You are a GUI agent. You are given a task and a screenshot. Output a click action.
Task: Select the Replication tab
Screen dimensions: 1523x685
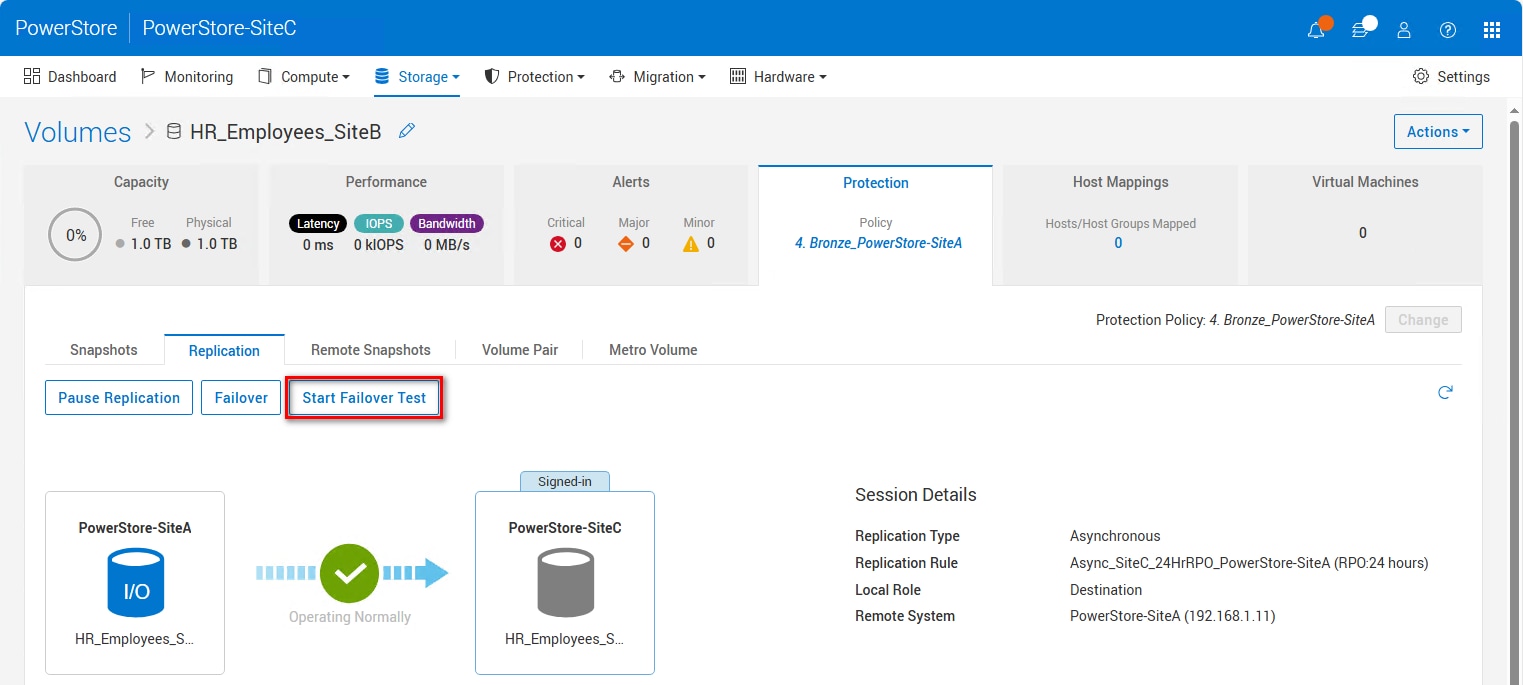click(x=224, y=350)
